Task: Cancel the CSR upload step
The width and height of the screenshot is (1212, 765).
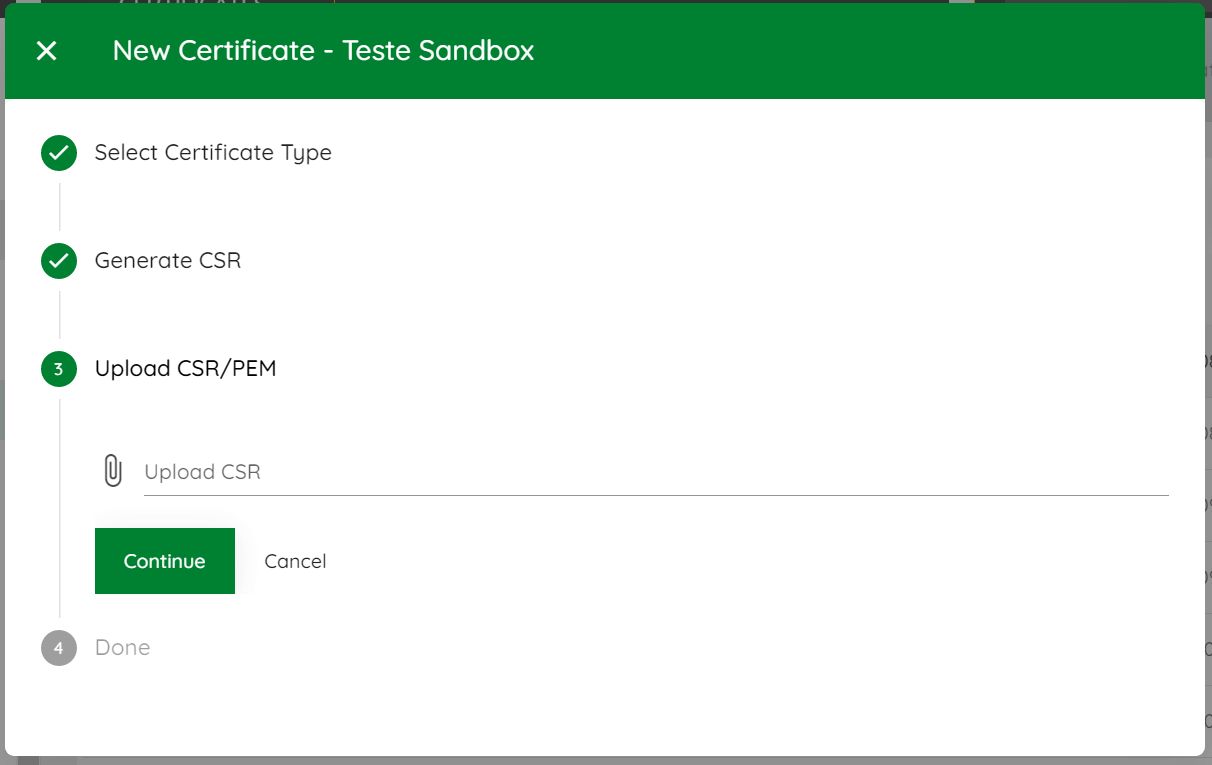Action: [295, 561]
